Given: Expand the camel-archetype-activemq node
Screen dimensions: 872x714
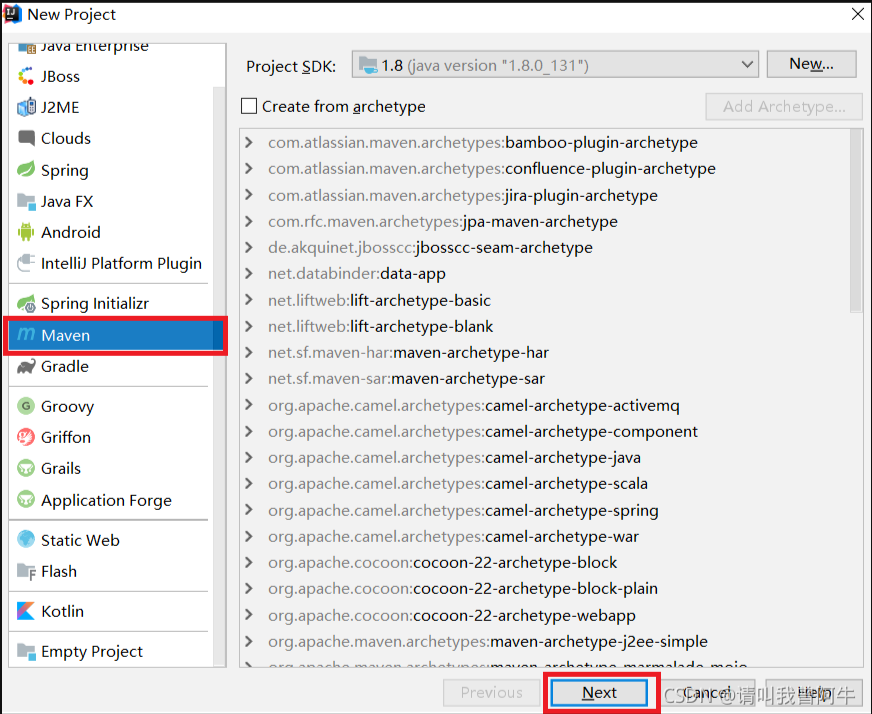Looking at the screenshot, I should pos(249,405).
